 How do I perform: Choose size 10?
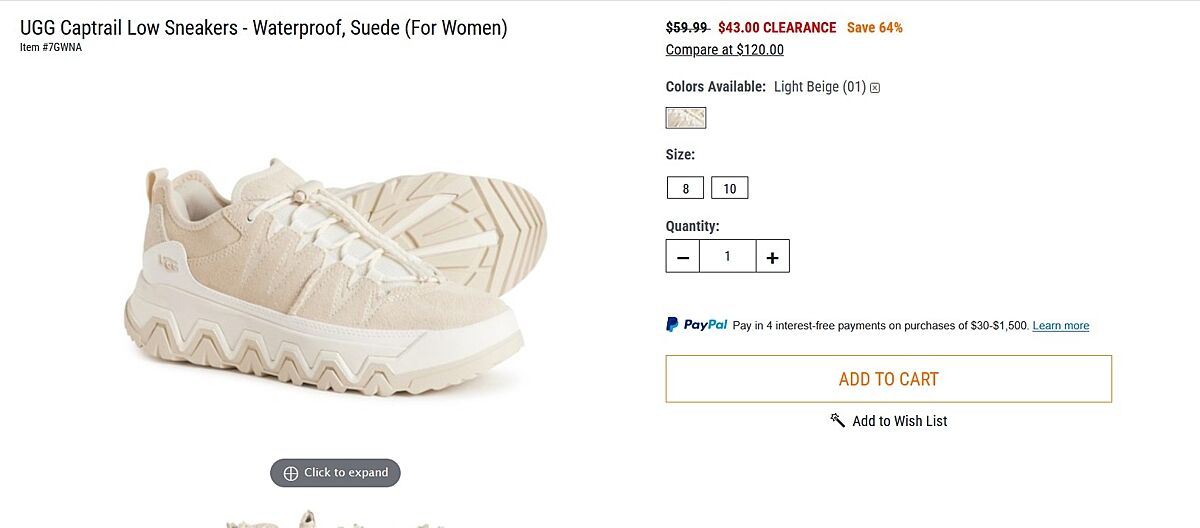tap(730, 188)
